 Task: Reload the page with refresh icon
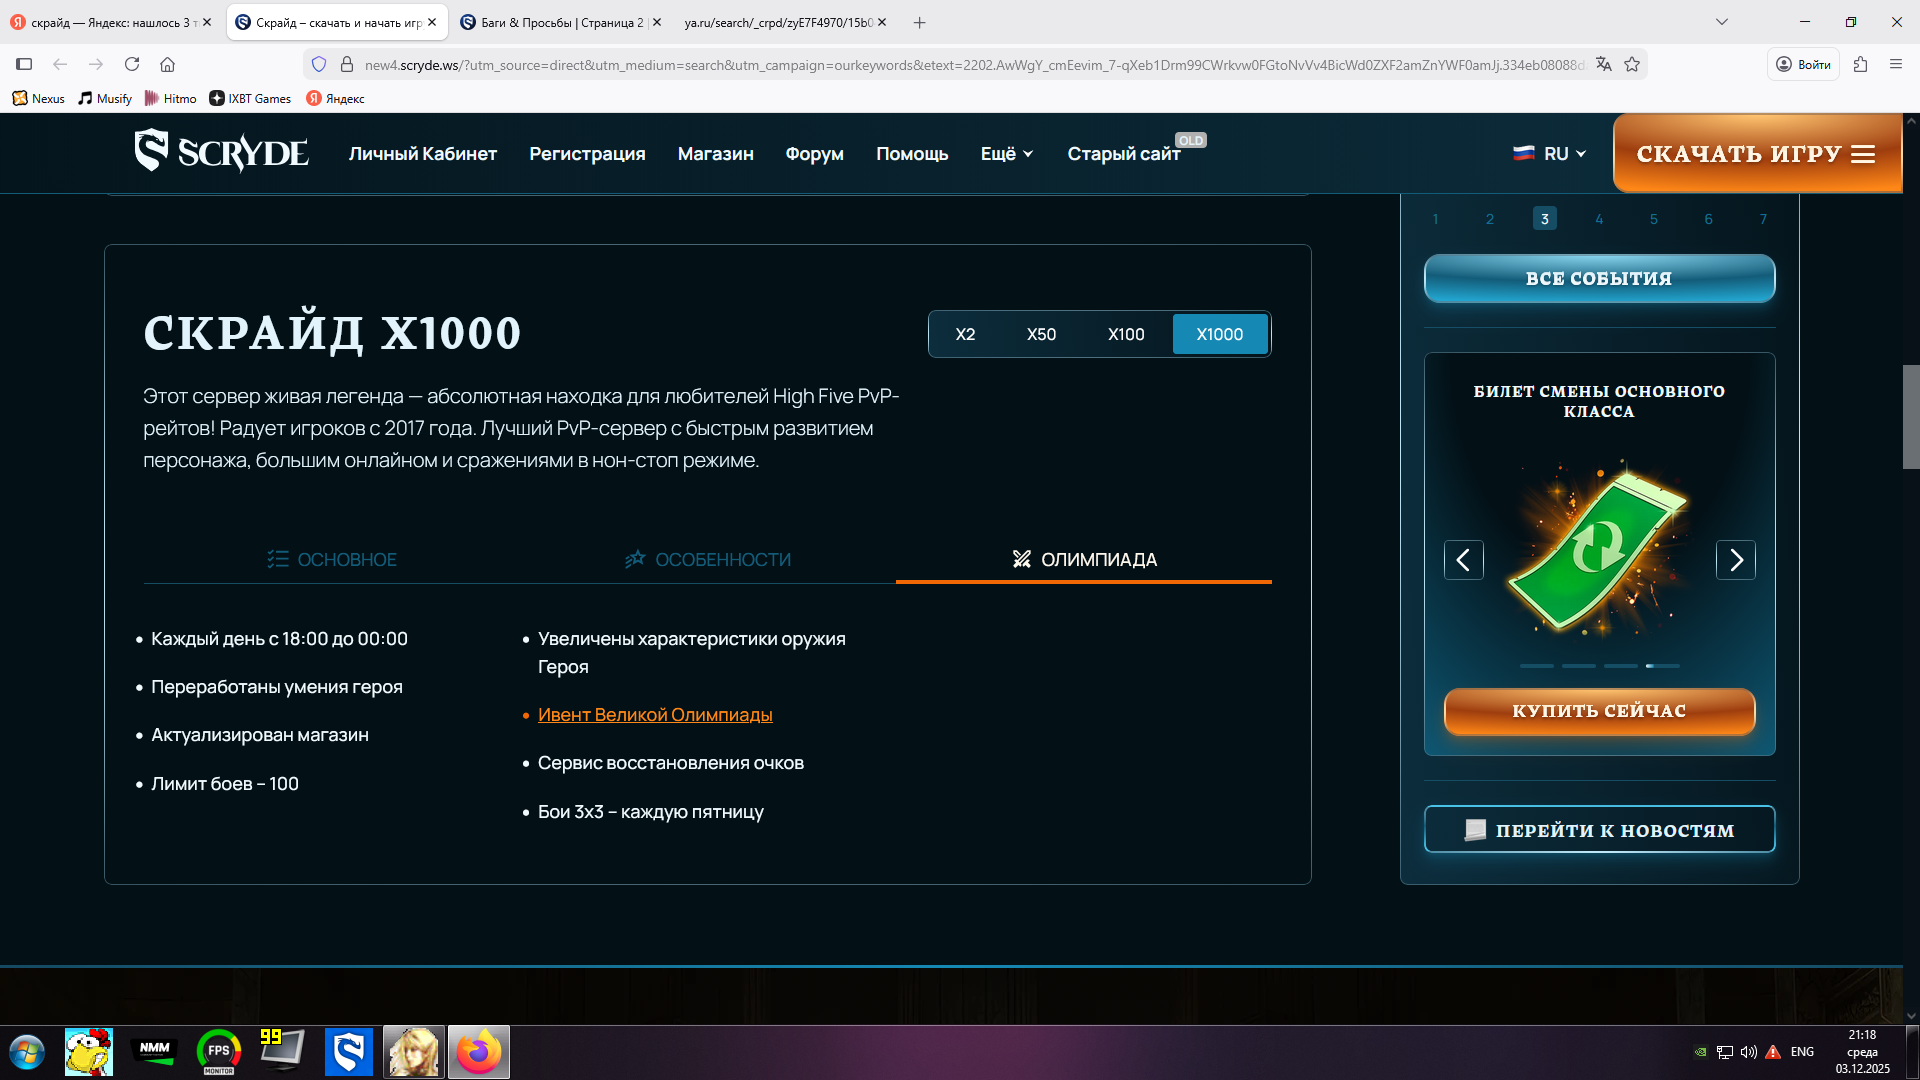click(x=132, y=64)
